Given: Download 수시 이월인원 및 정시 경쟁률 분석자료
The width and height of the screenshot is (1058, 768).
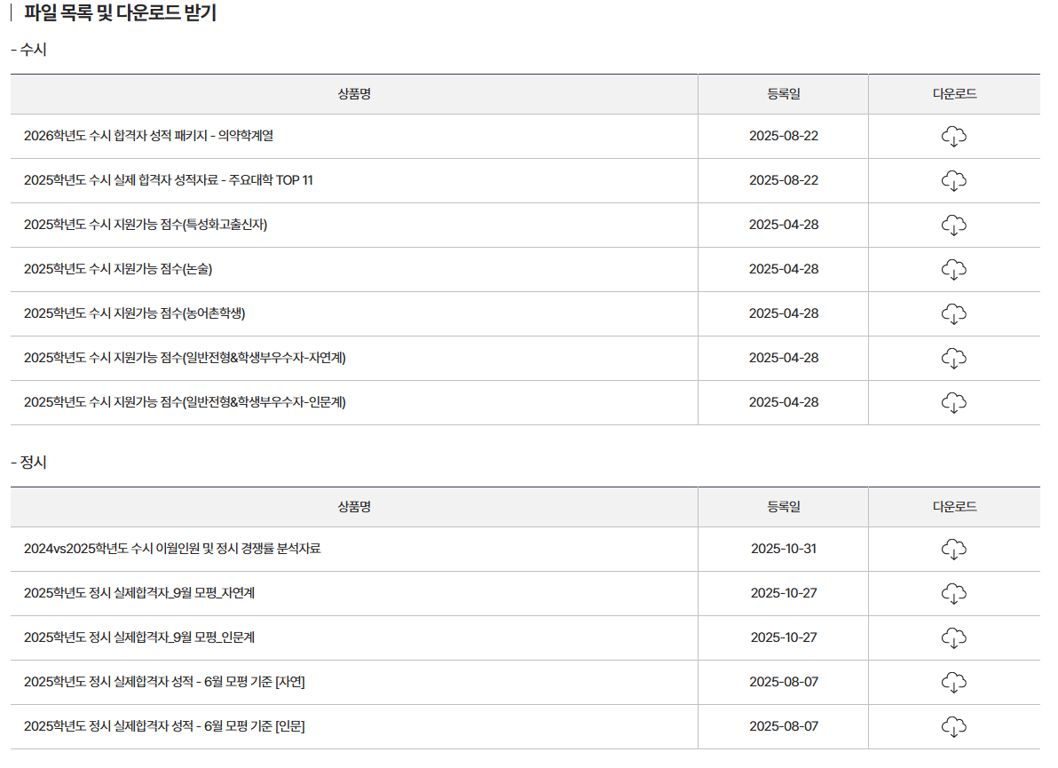Looking at the screenshot, I should [x=954, y=549].
